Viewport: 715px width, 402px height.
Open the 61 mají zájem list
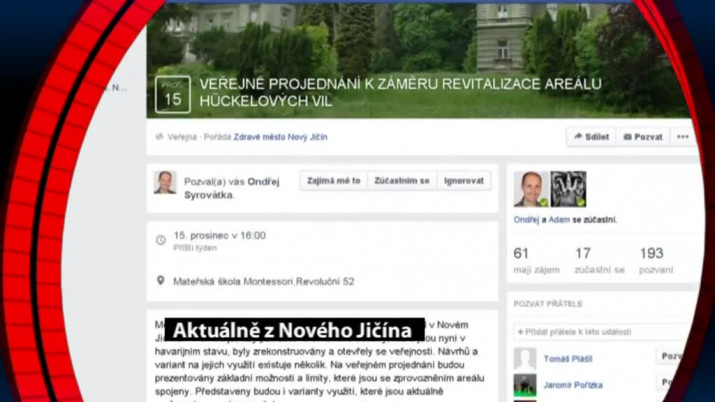pyautogui.click(x=528, y=260)
